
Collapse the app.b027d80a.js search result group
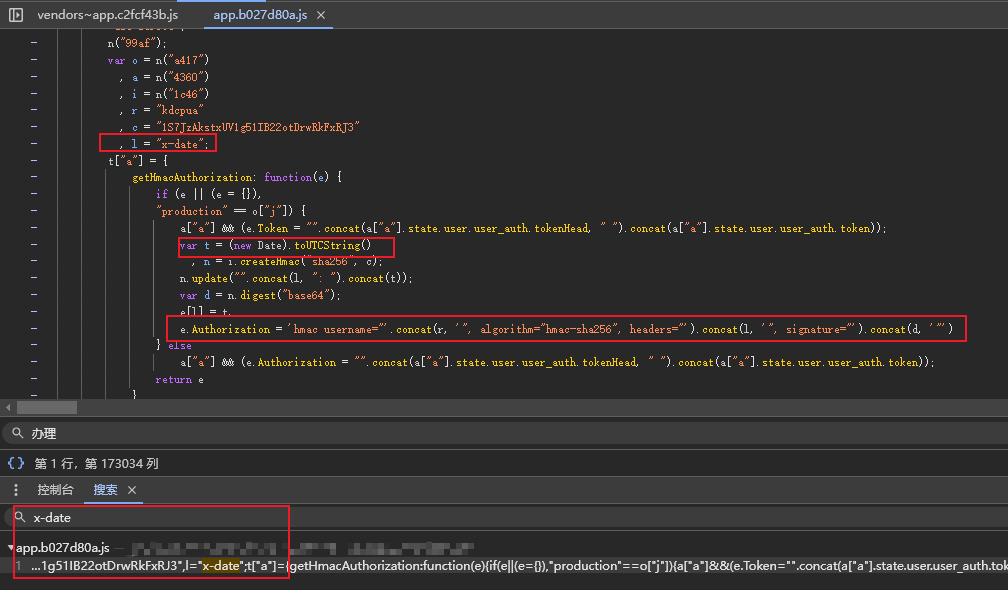point(11,548)
